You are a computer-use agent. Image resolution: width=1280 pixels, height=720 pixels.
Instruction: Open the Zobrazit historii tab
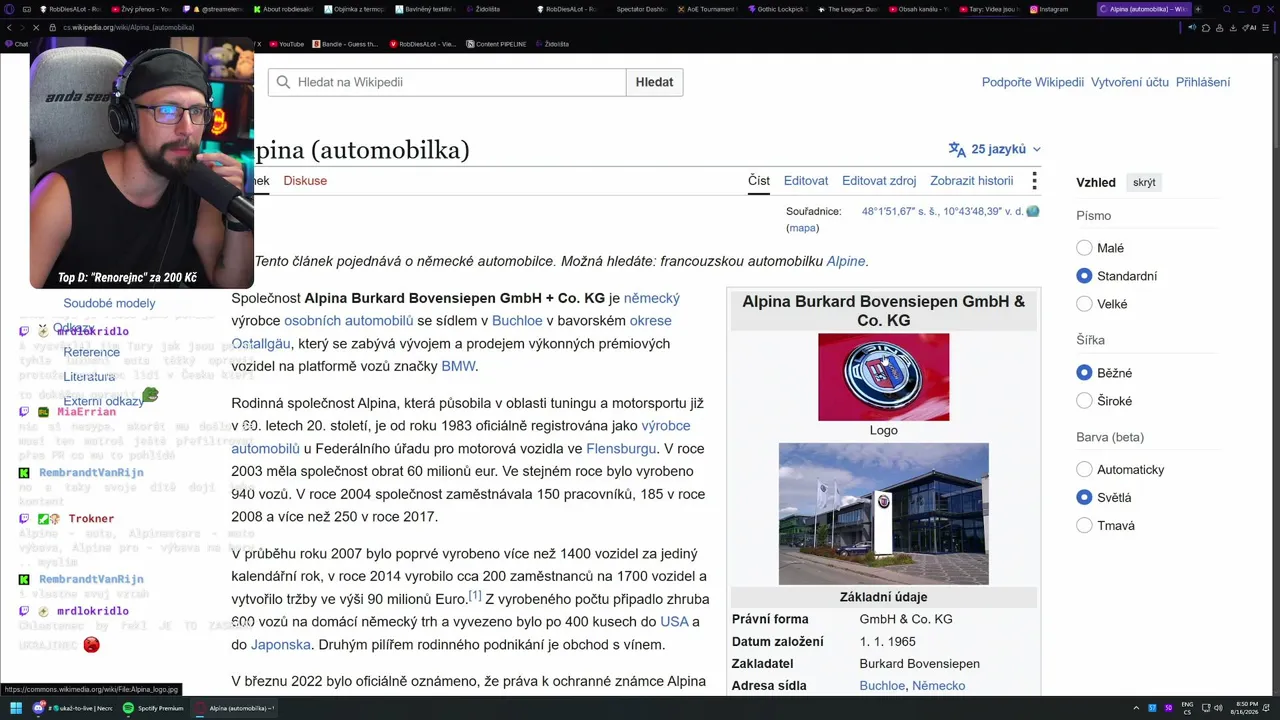pyautogui.click(x=972, y=181)
